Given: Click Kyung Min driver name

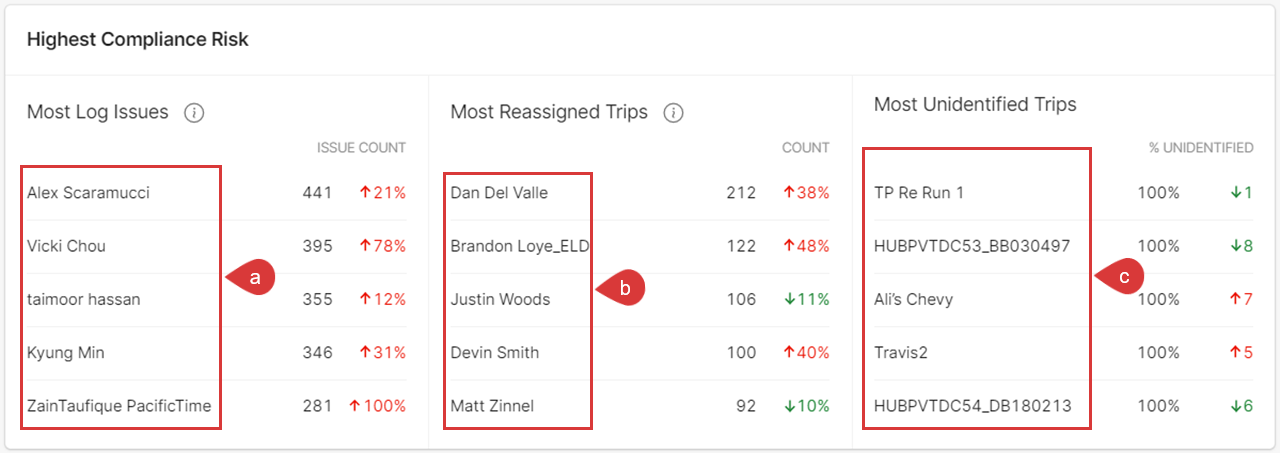Looking at the screenshot, I should coord(66,352).
